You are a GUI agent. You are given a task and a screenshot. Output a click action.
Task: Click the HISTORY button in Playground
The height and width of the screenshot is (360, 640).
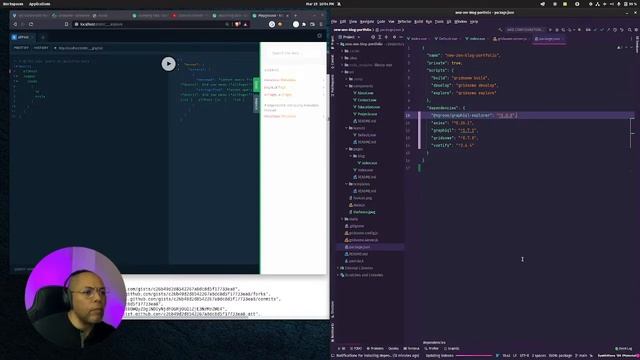click(41, 48)
